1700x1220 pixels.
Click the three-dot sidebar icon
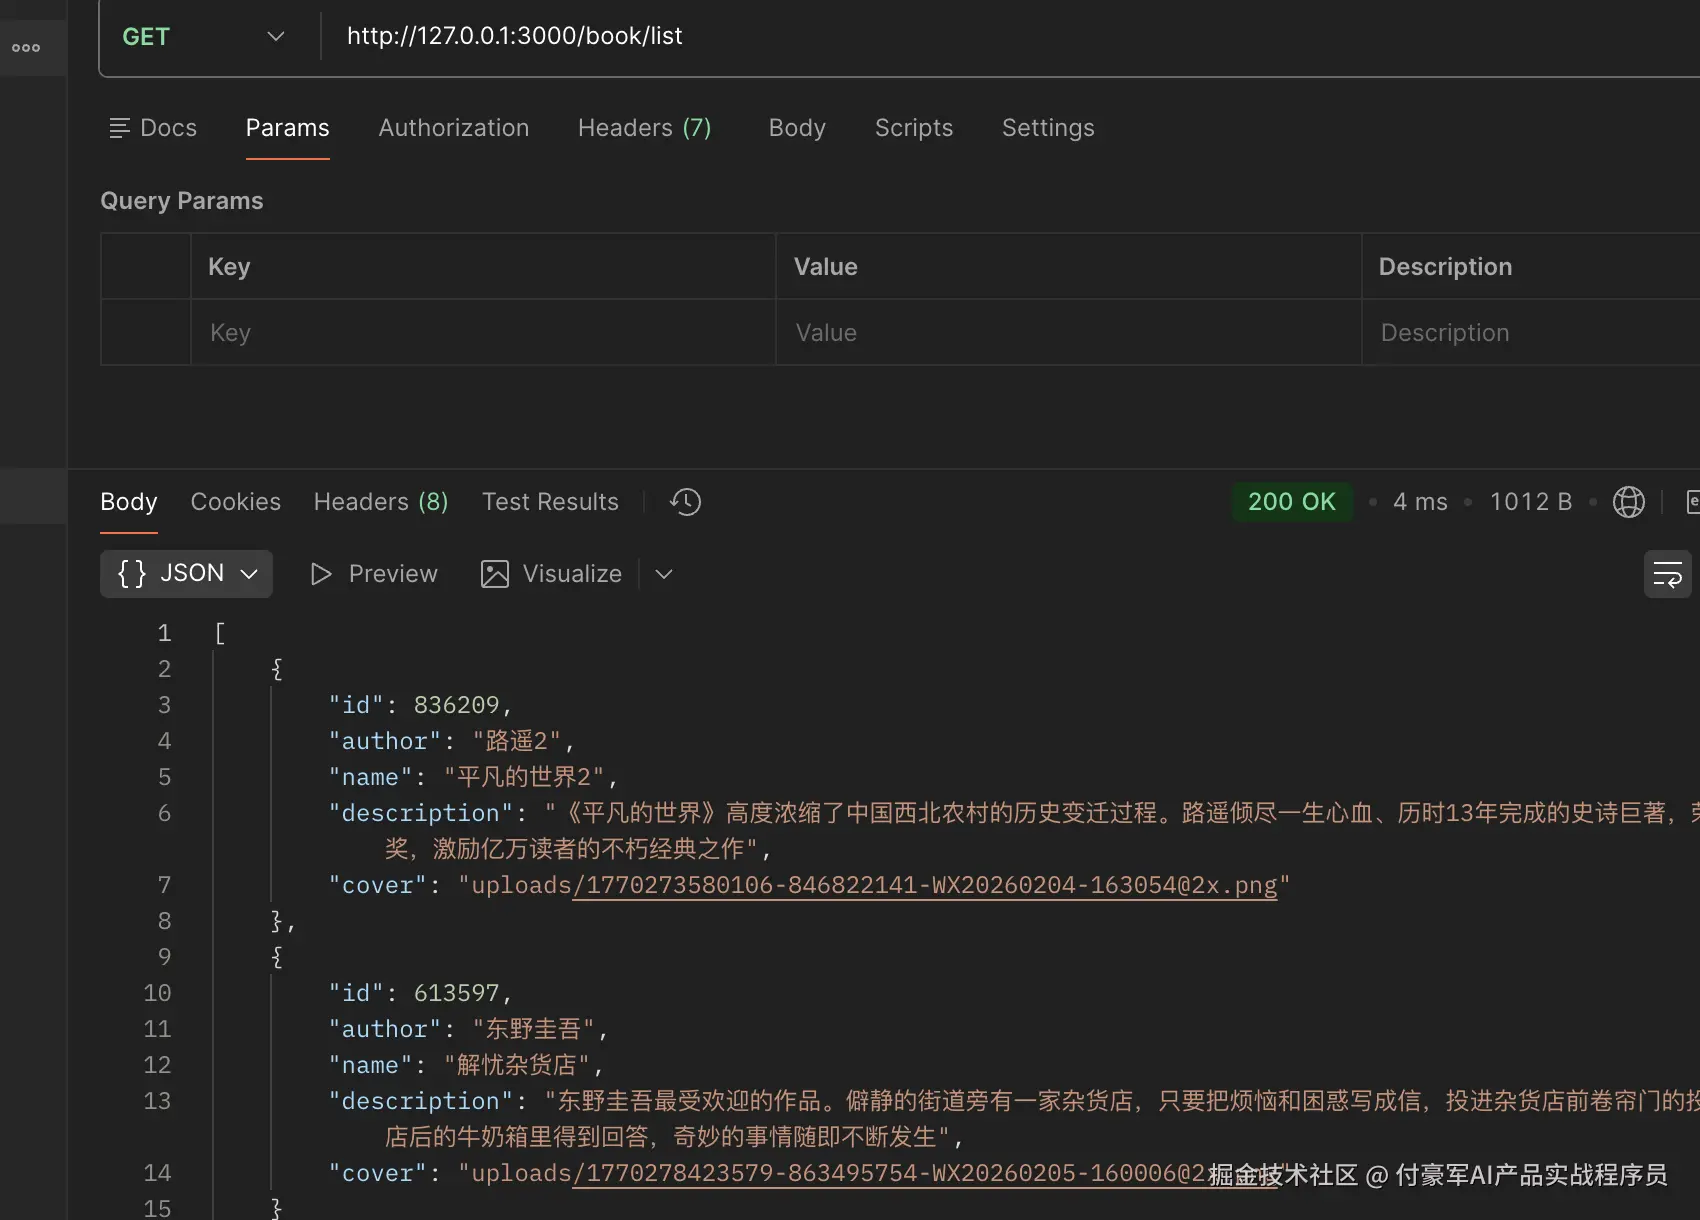tap(26, 48)
